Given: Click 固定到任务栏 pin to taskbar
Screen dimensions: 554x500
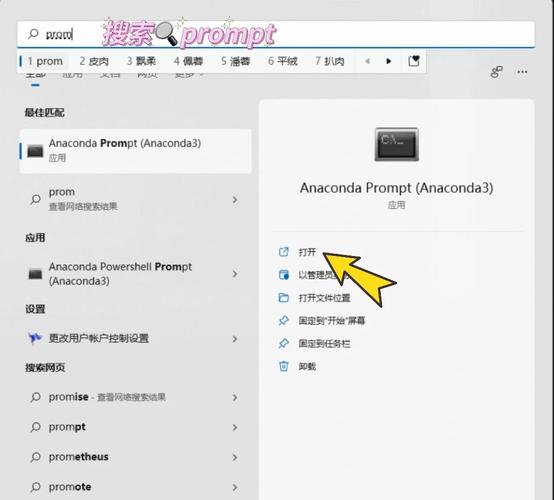Looking at the screenshot, I should 324,343.
